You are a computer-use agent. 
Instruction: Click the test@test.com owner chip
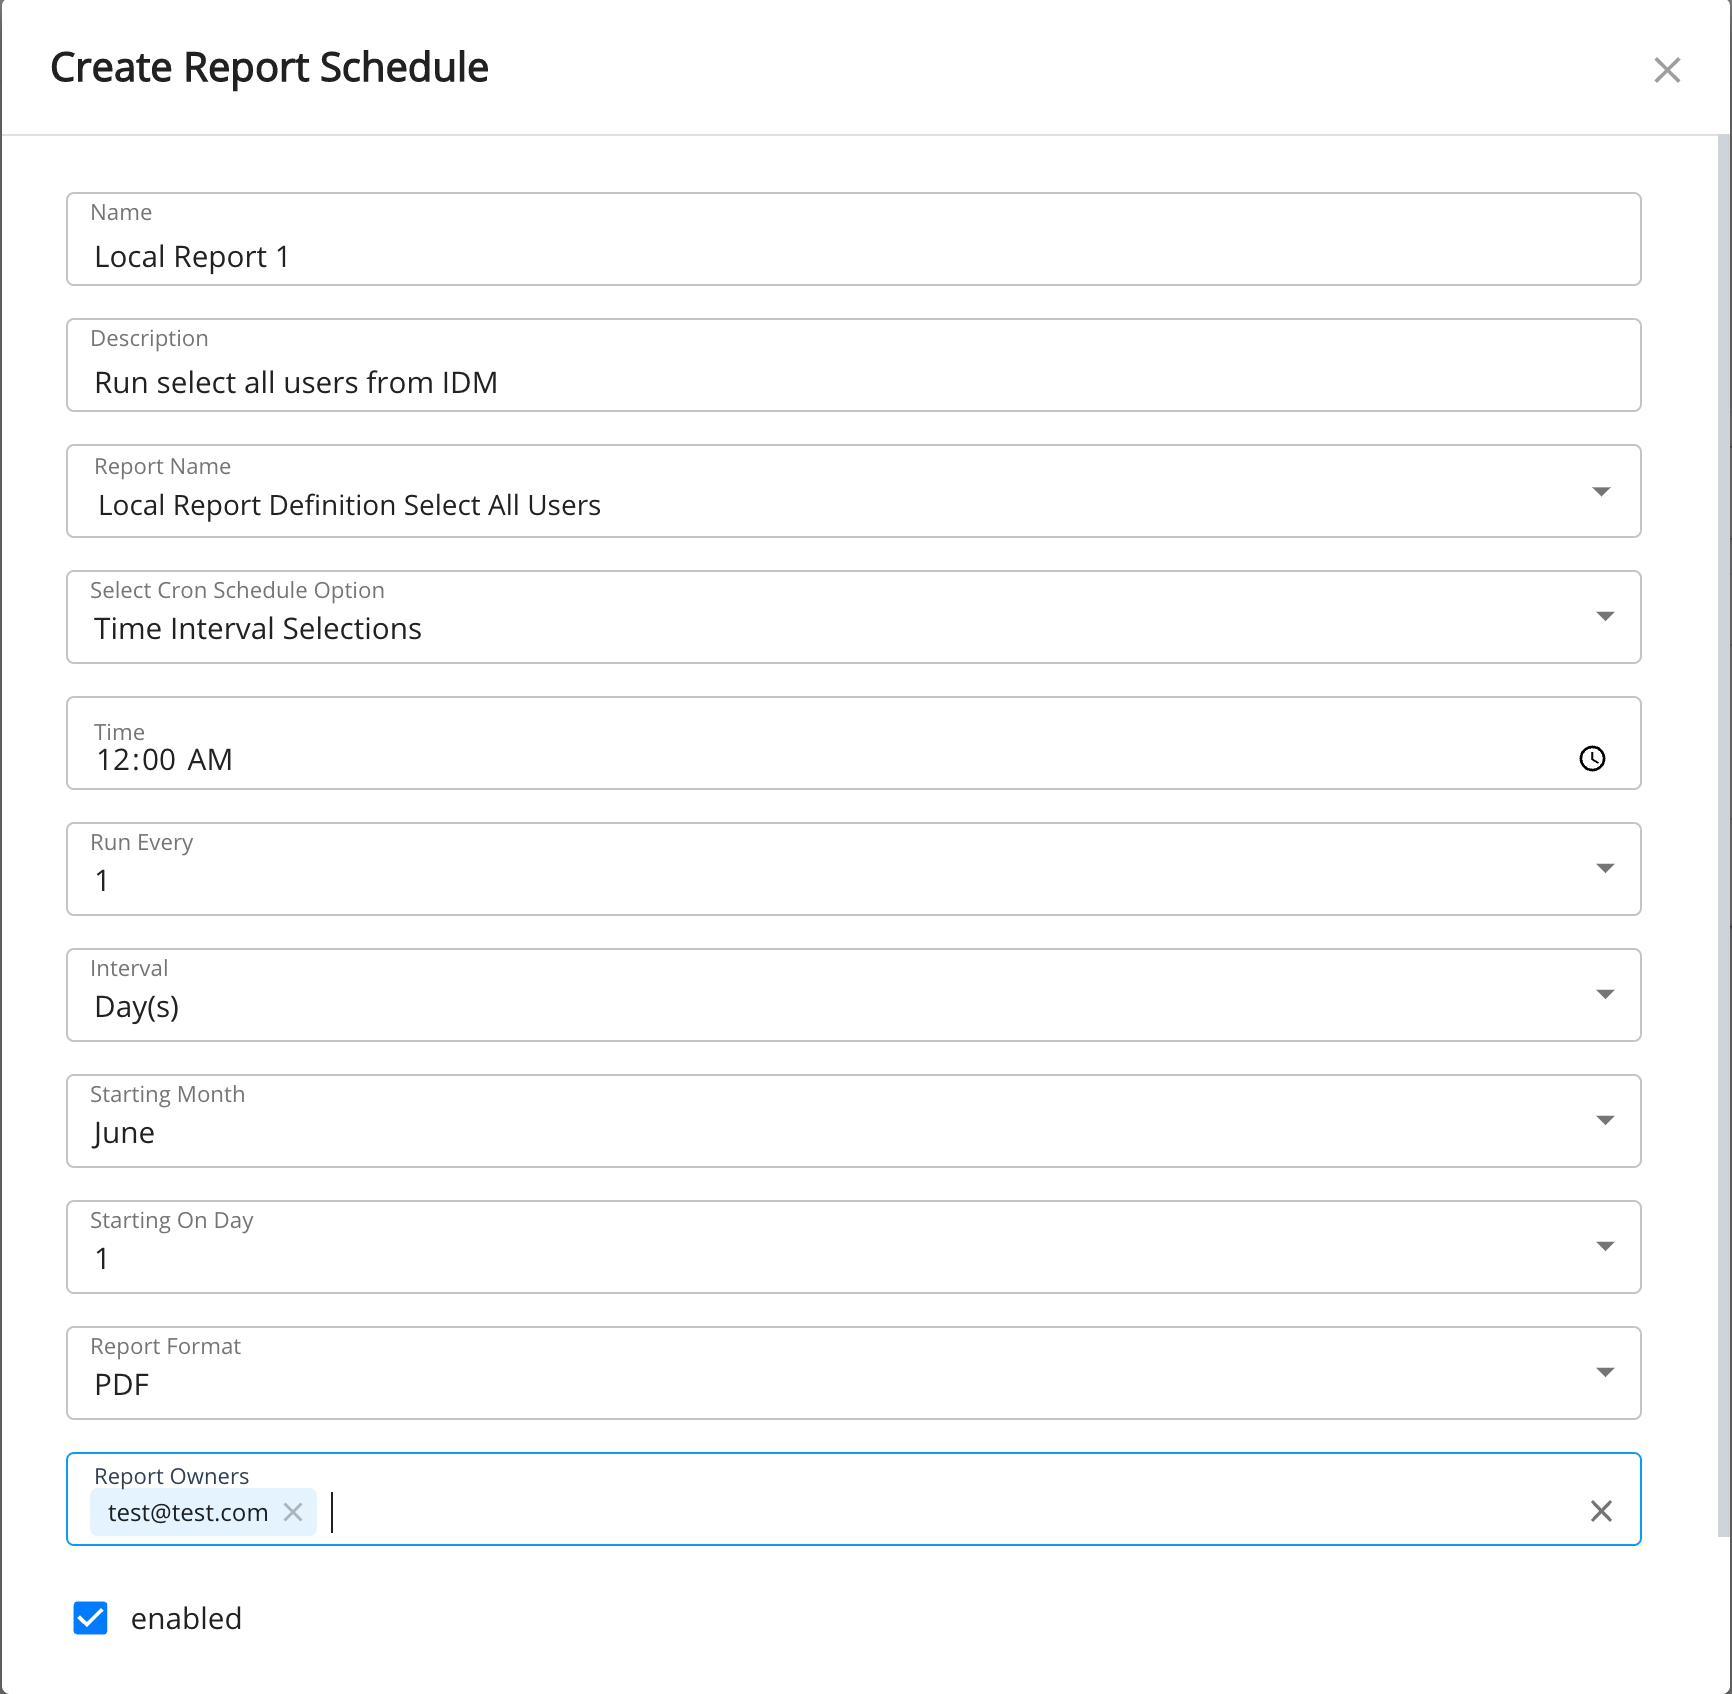pos(188,1512)
